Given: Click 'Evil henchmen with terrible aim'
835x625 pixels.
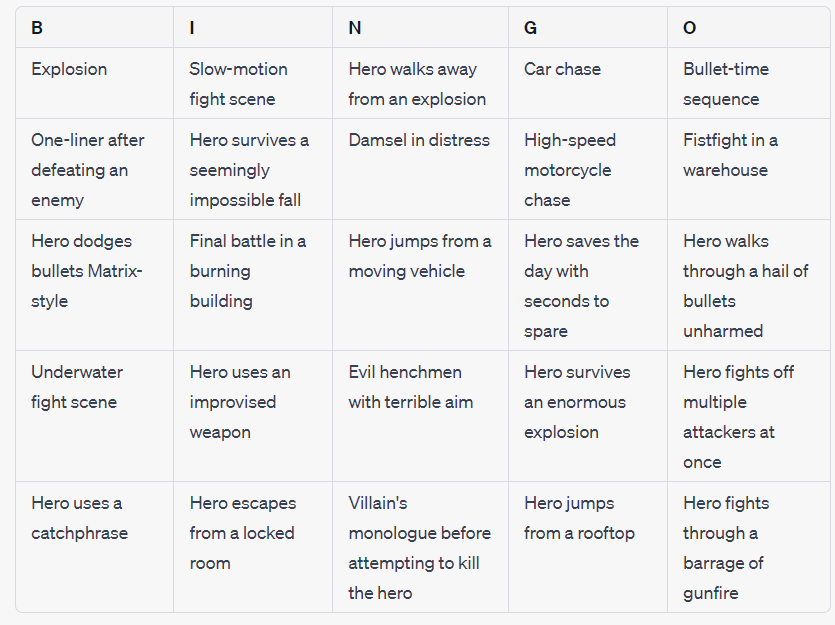Looking at the screenshot, I should point(411,387).
